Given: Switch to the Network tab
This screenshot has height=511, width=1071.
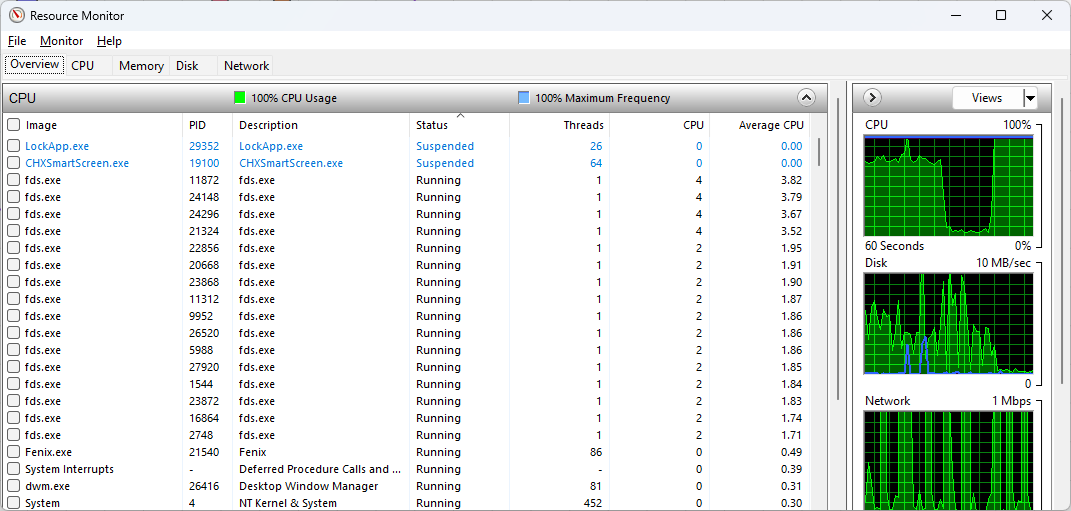Looking at the screenshot, I should click(246, 66).
